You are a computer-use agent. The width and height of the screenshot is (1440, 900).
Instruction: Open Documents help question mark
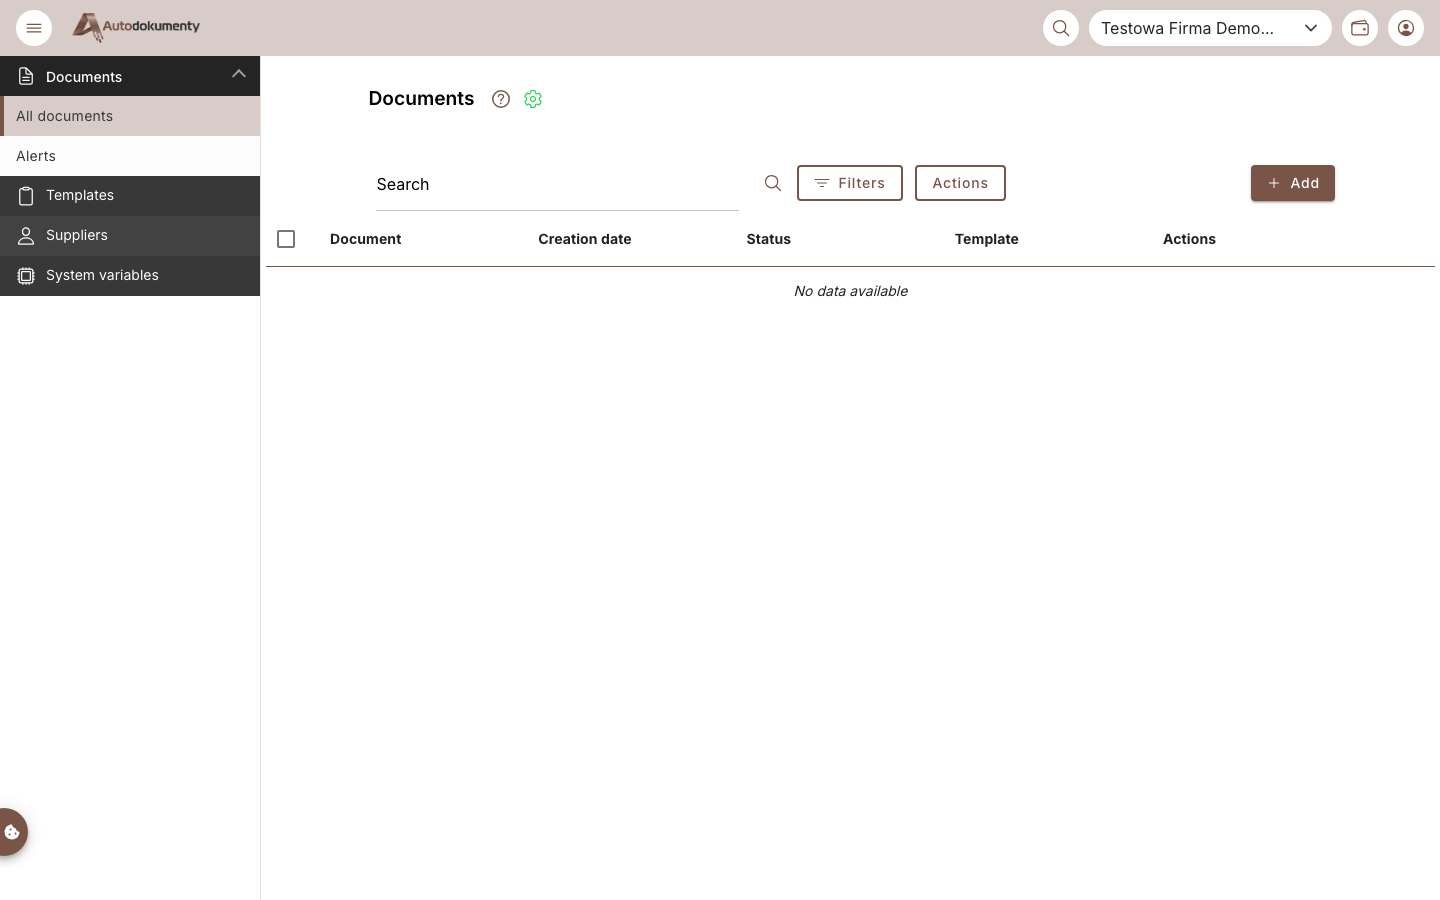501,99
